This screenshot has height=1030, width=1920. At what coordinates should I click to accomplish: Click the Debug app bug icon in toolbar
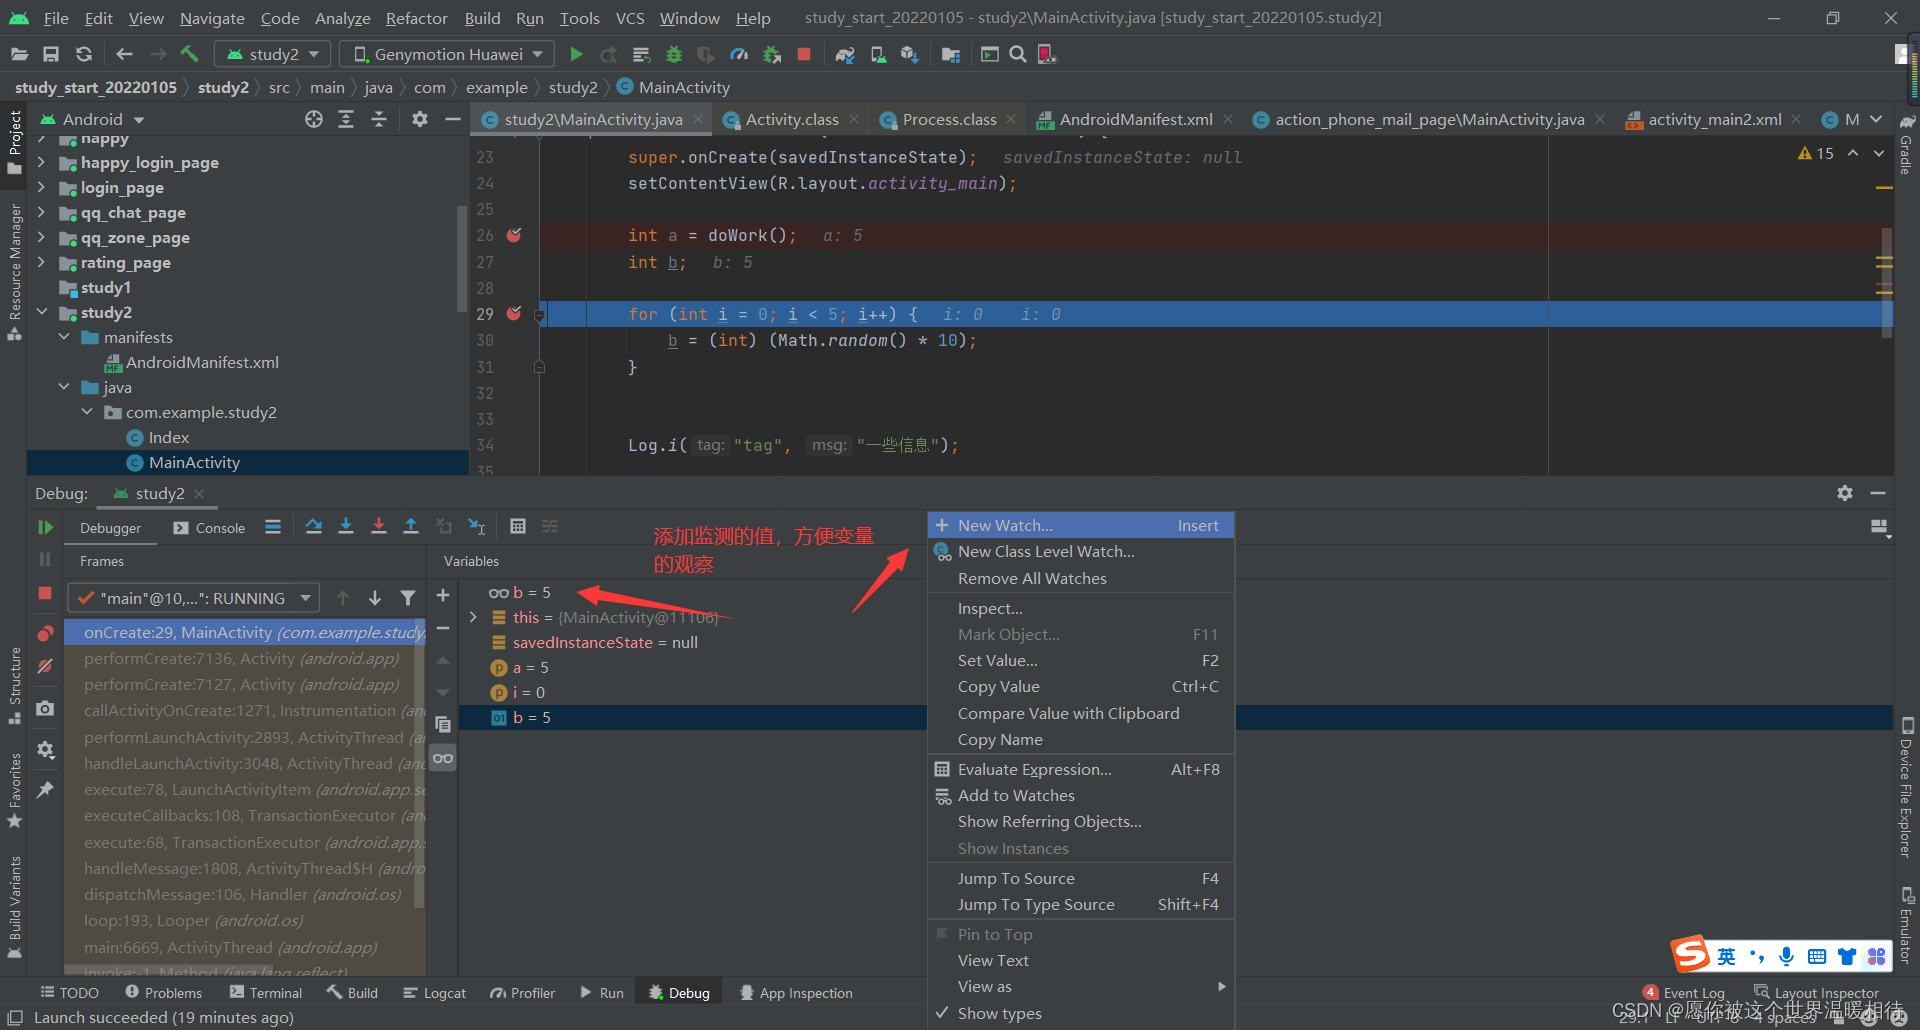(674, 54)
